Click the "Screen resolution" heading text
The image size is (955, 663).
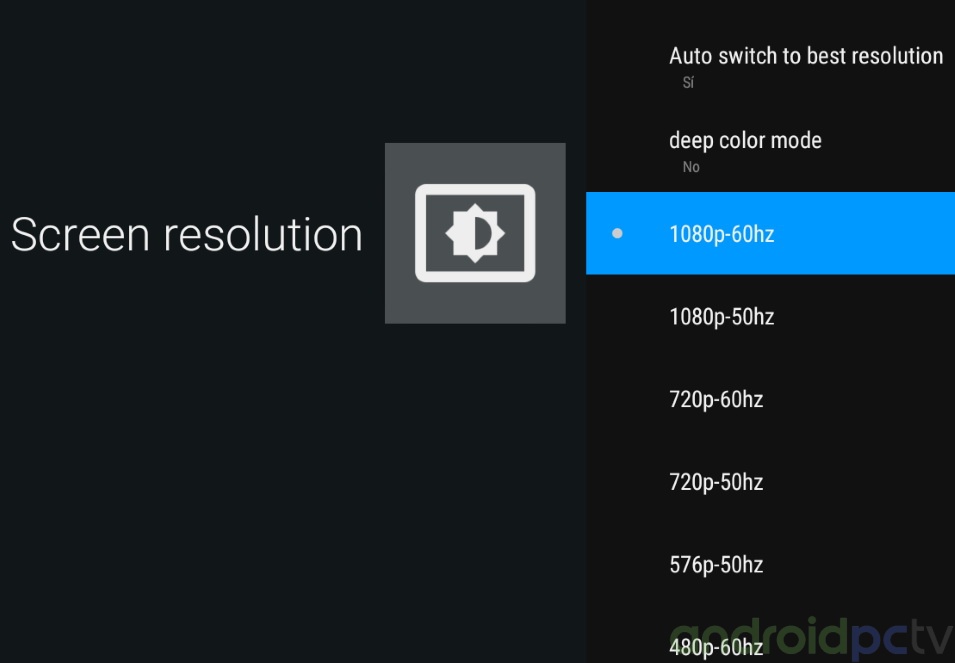point(187,234)
